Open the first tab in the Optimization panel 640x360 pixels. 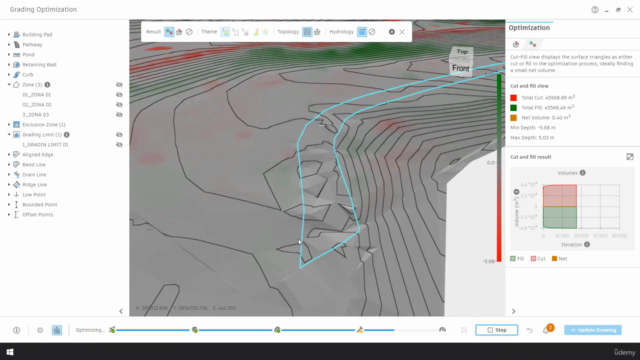pyautogui.click(x=516, y=44)
